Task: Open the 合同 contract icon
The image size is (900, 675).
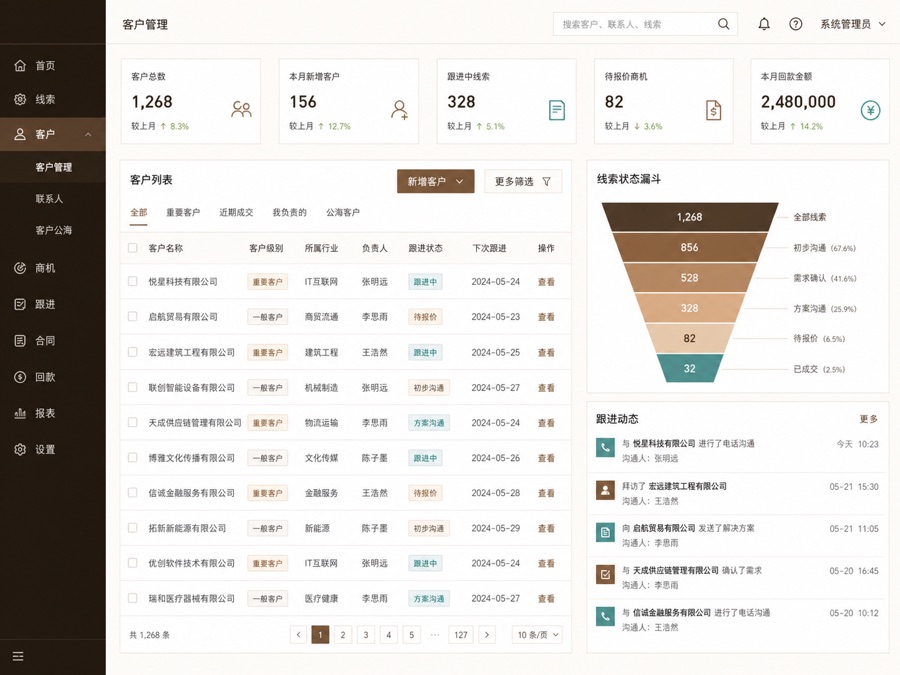Action: 20,341
